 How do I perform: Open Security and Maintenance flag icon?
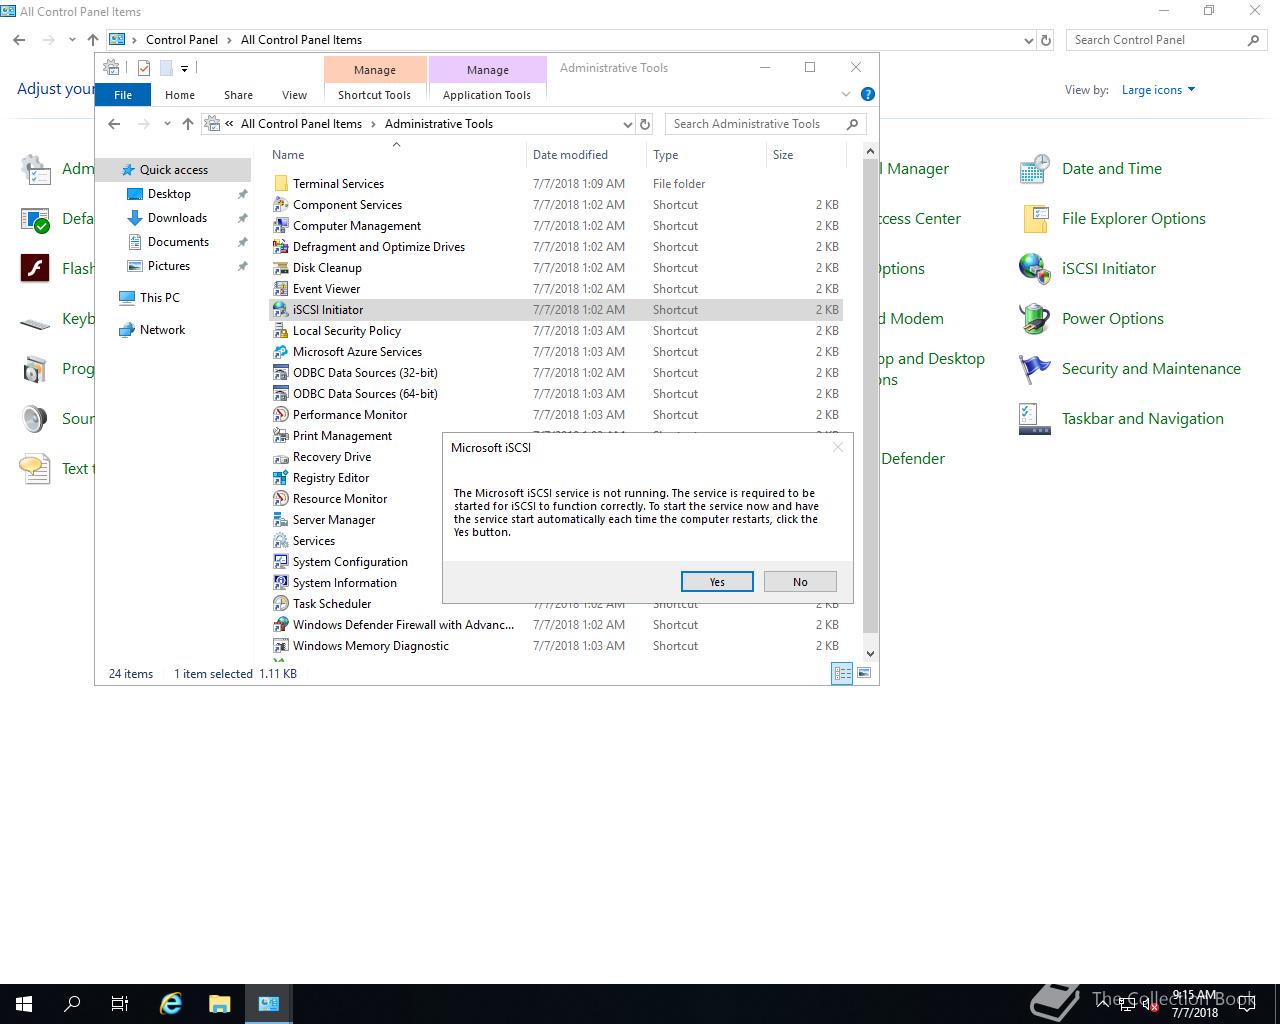[1035, 368]
